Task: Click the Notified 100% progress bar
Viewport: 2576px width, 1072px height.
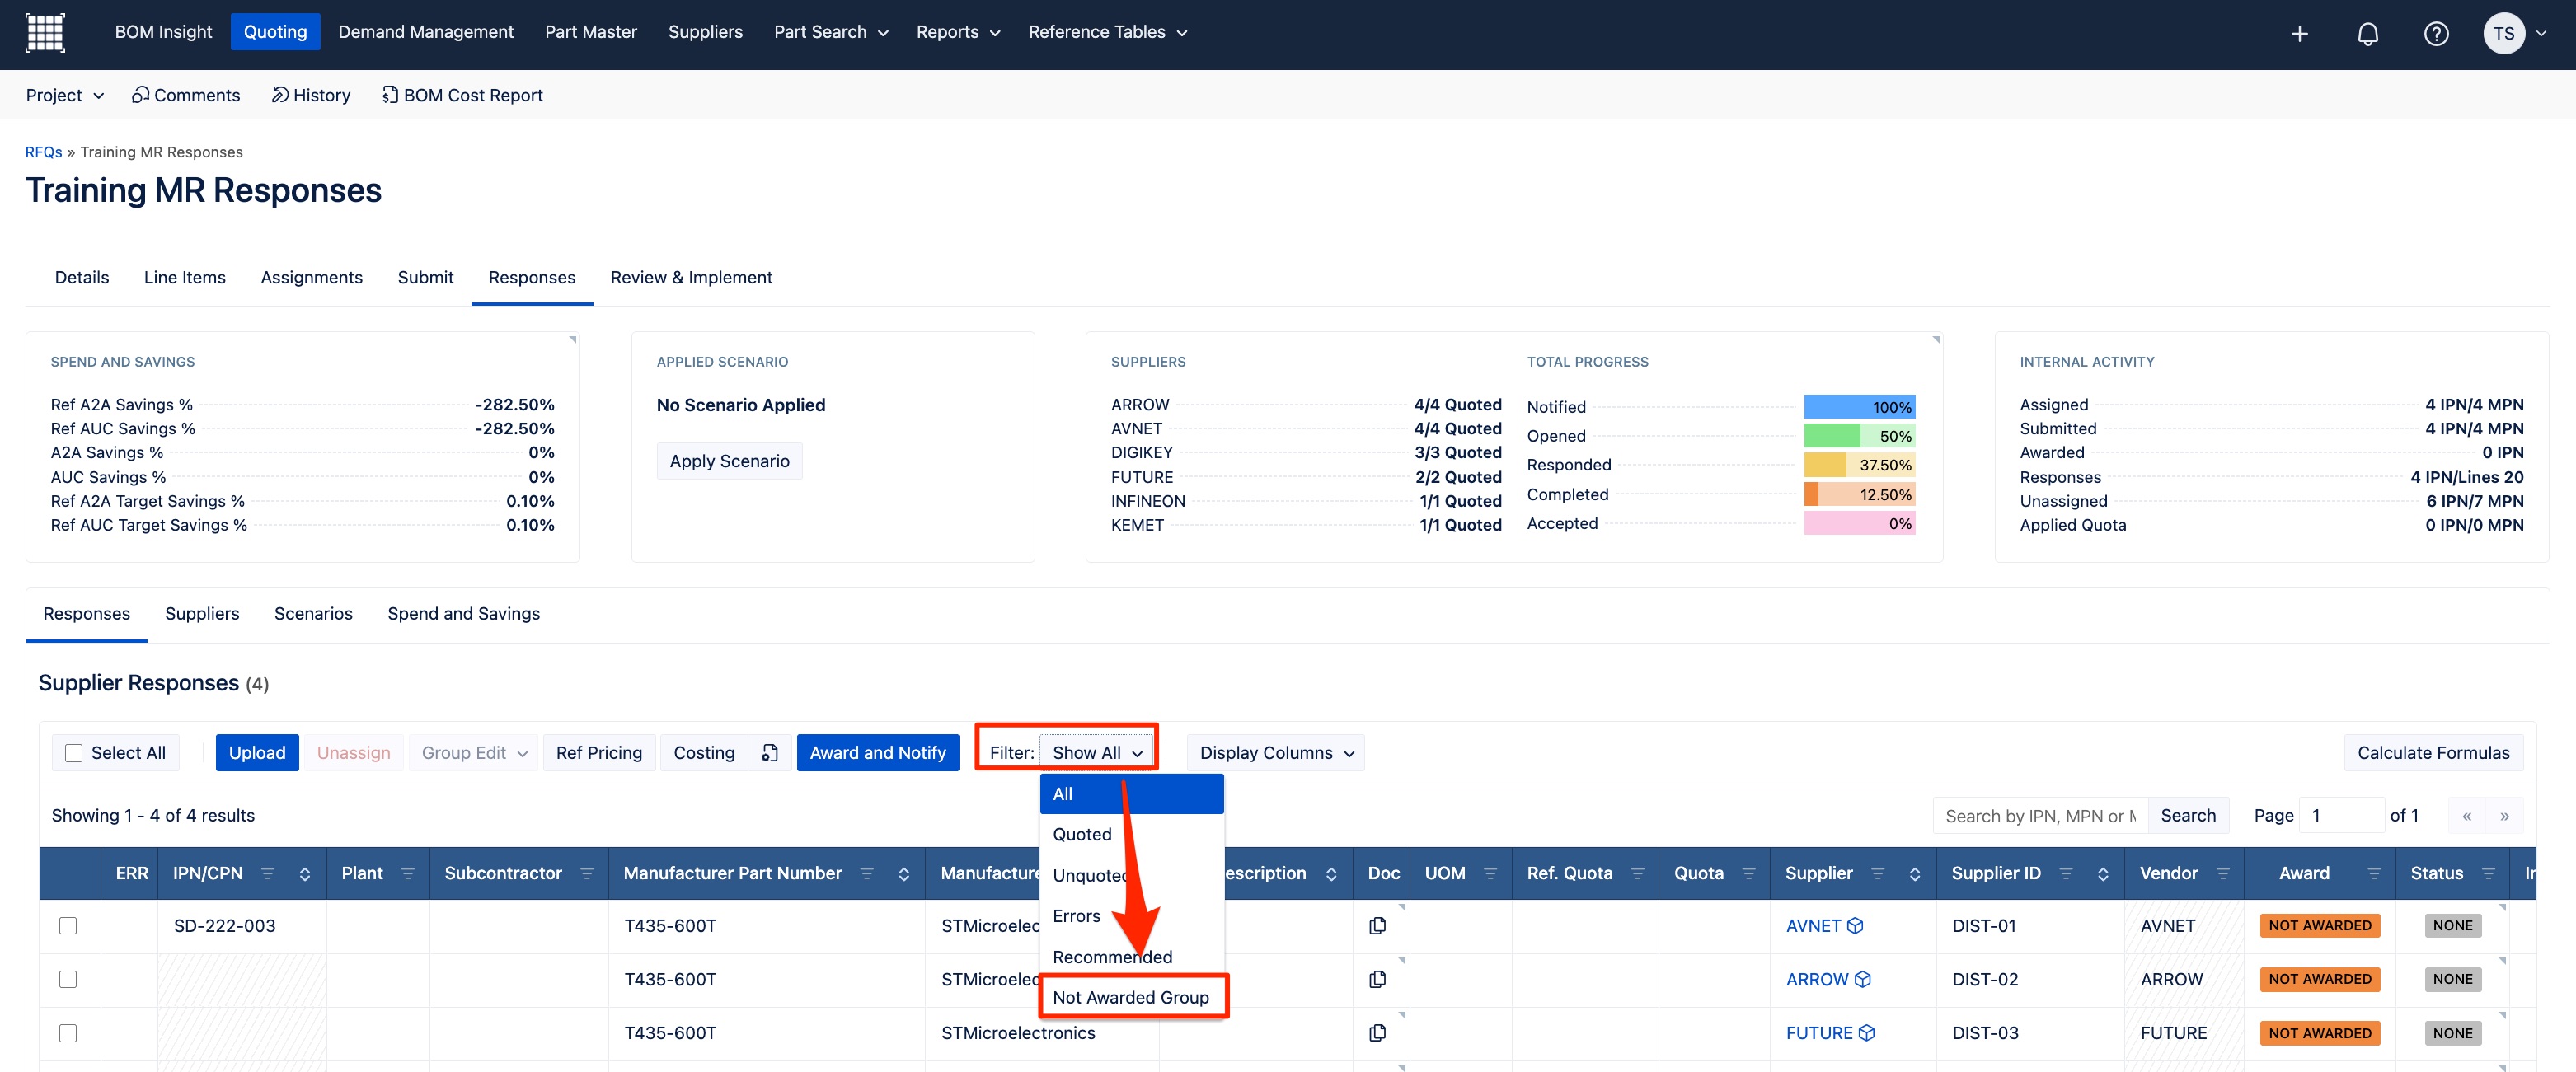Action: [1859, 407]
